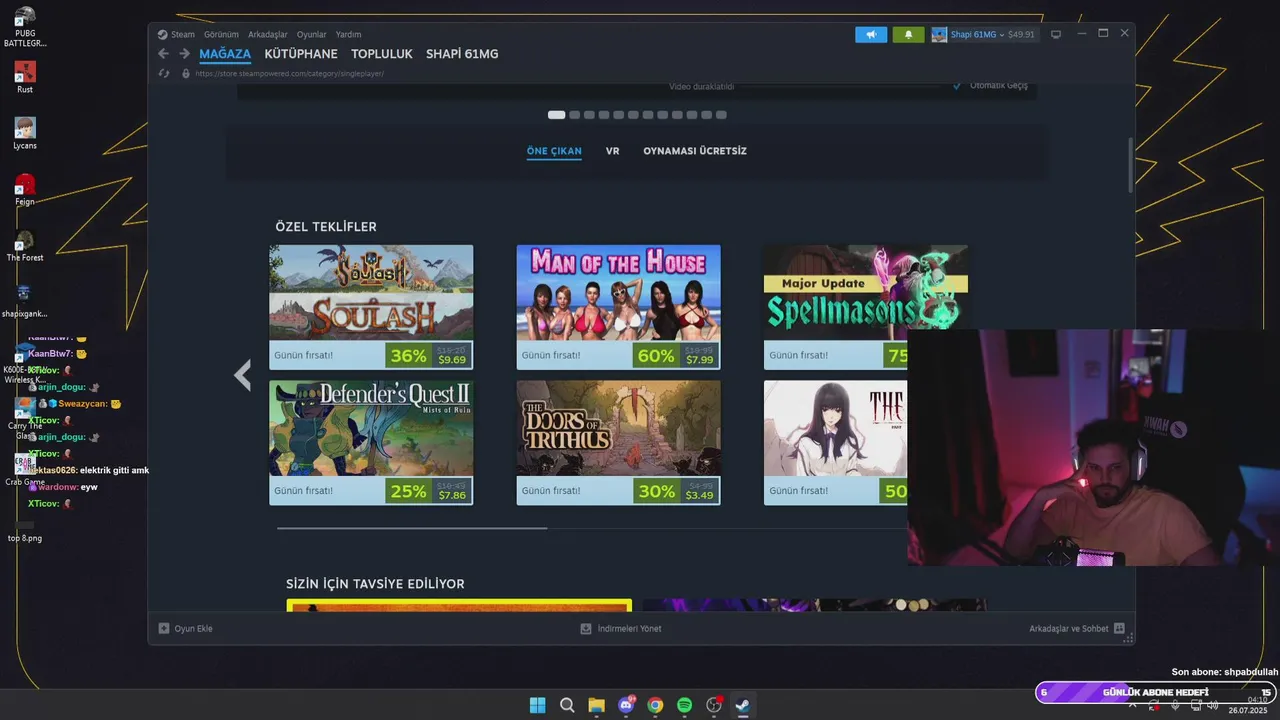This screenshot has height=720, width=1280.
Task: Open the Yardım menu
Action: point(348,34)
